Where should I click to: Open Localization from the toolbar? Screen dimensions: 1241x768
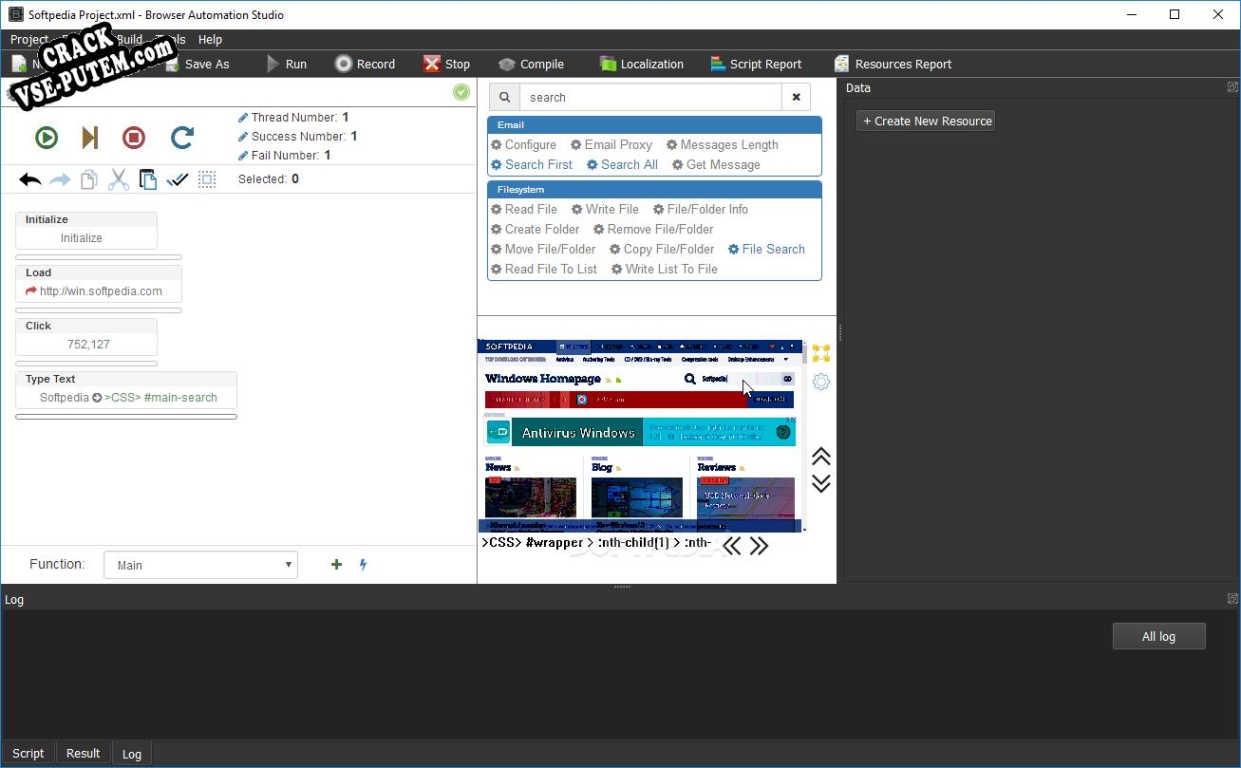tap(642, 64)
